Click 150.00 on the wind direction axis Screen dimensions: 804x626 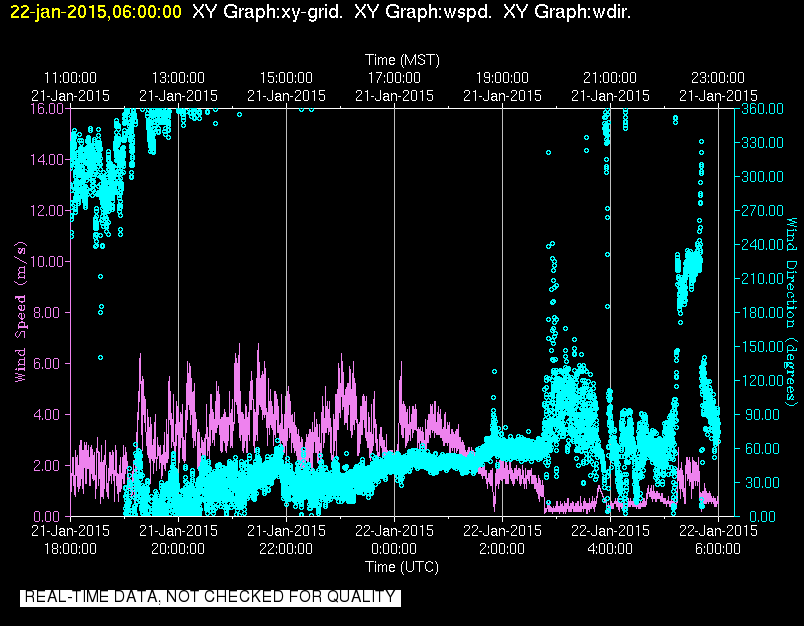762,347
